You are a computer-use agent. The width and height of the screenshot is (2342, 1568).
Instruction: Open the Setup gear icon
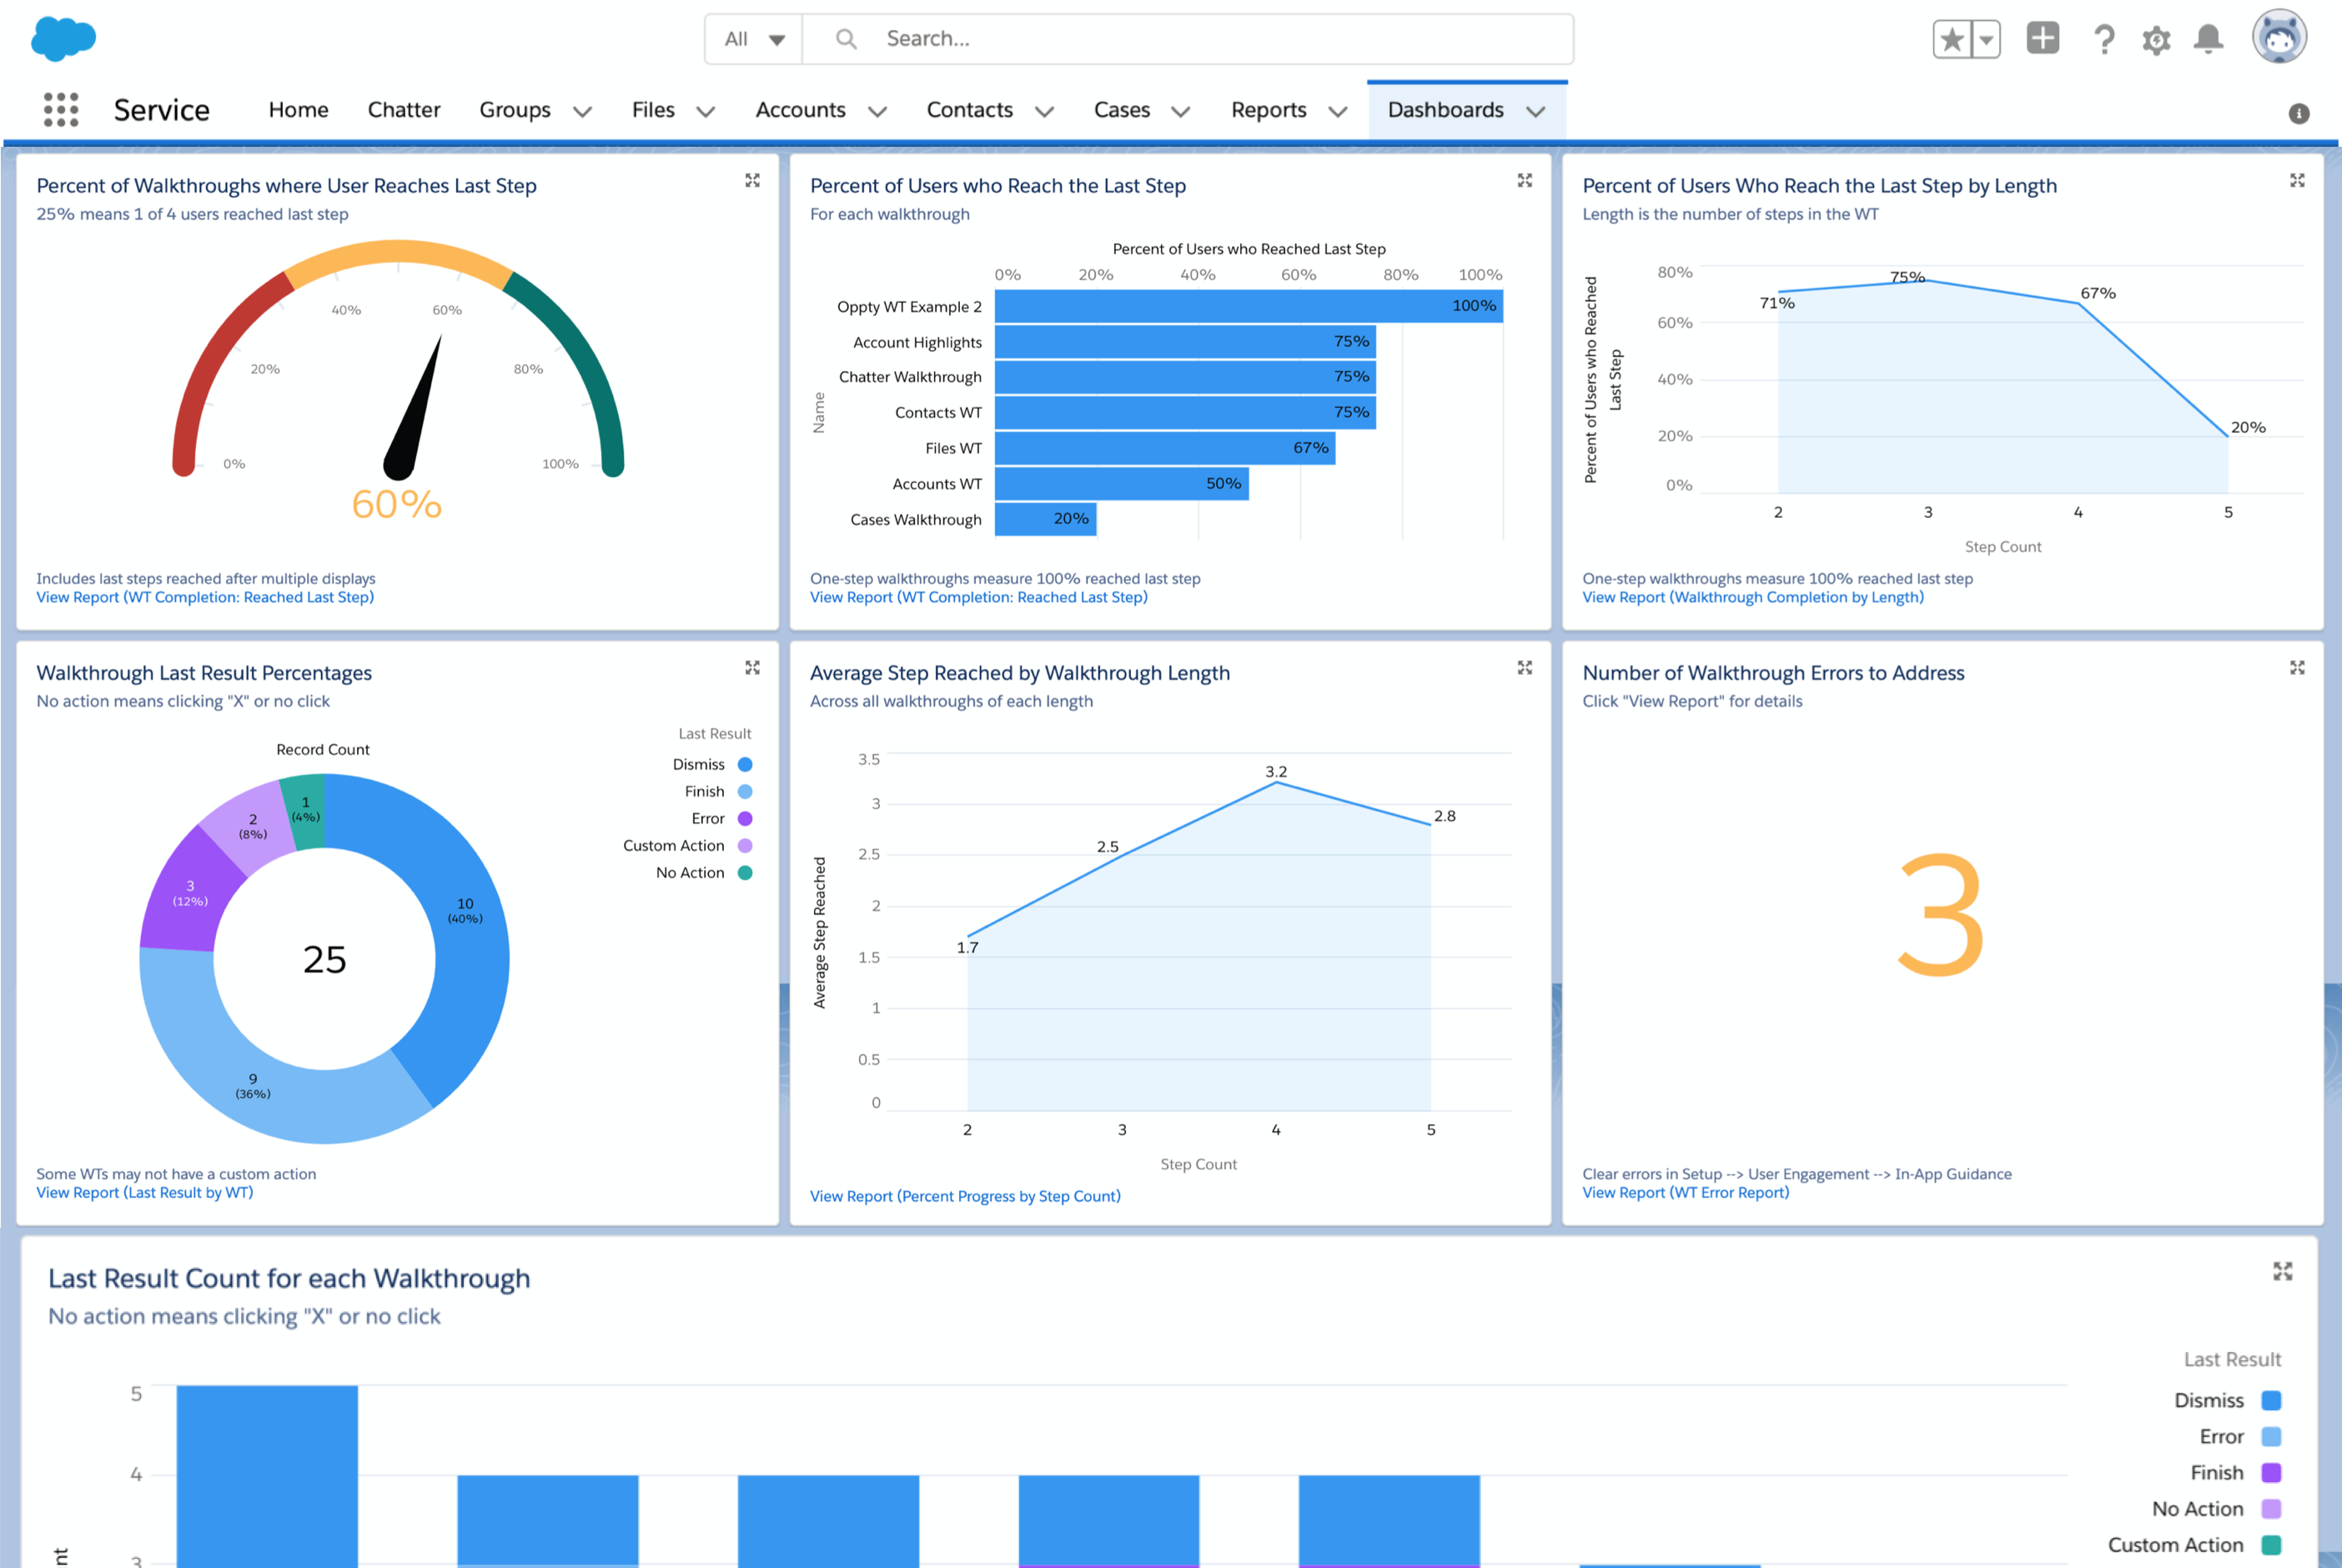click(x=2157, y=38)
